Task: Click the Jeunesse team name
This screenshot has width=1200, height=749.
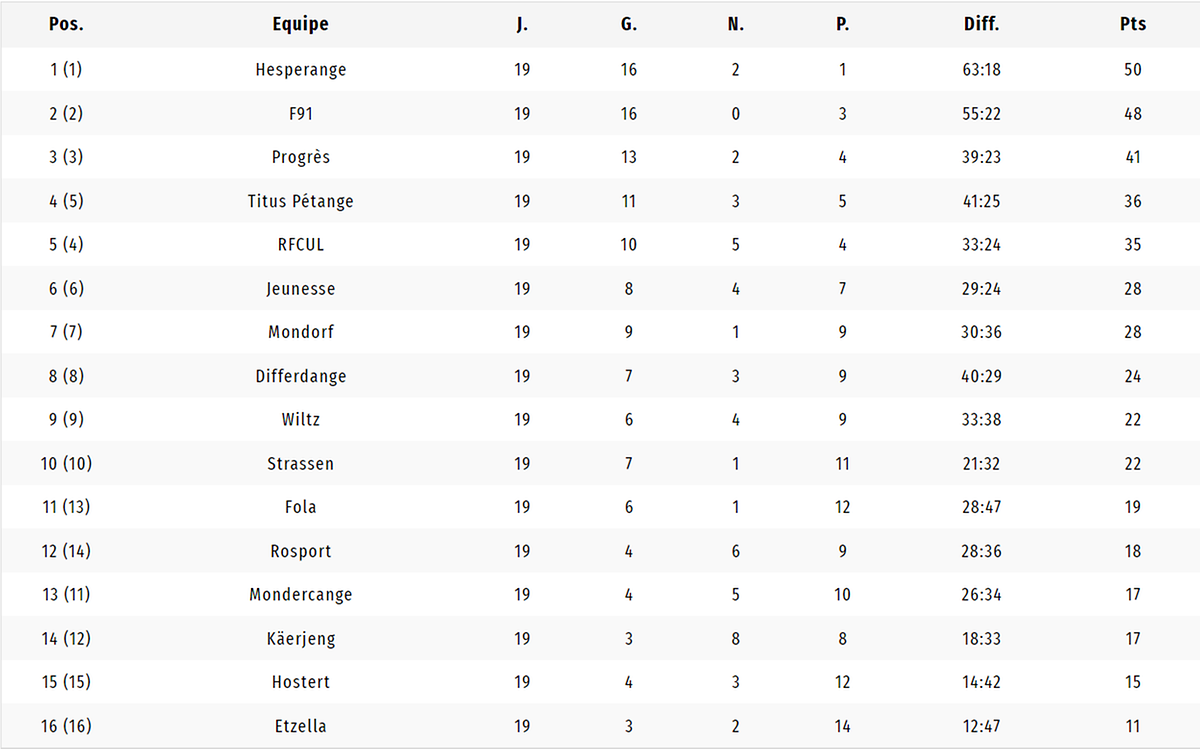Action: pyautogui.click(x=300, y=289)
